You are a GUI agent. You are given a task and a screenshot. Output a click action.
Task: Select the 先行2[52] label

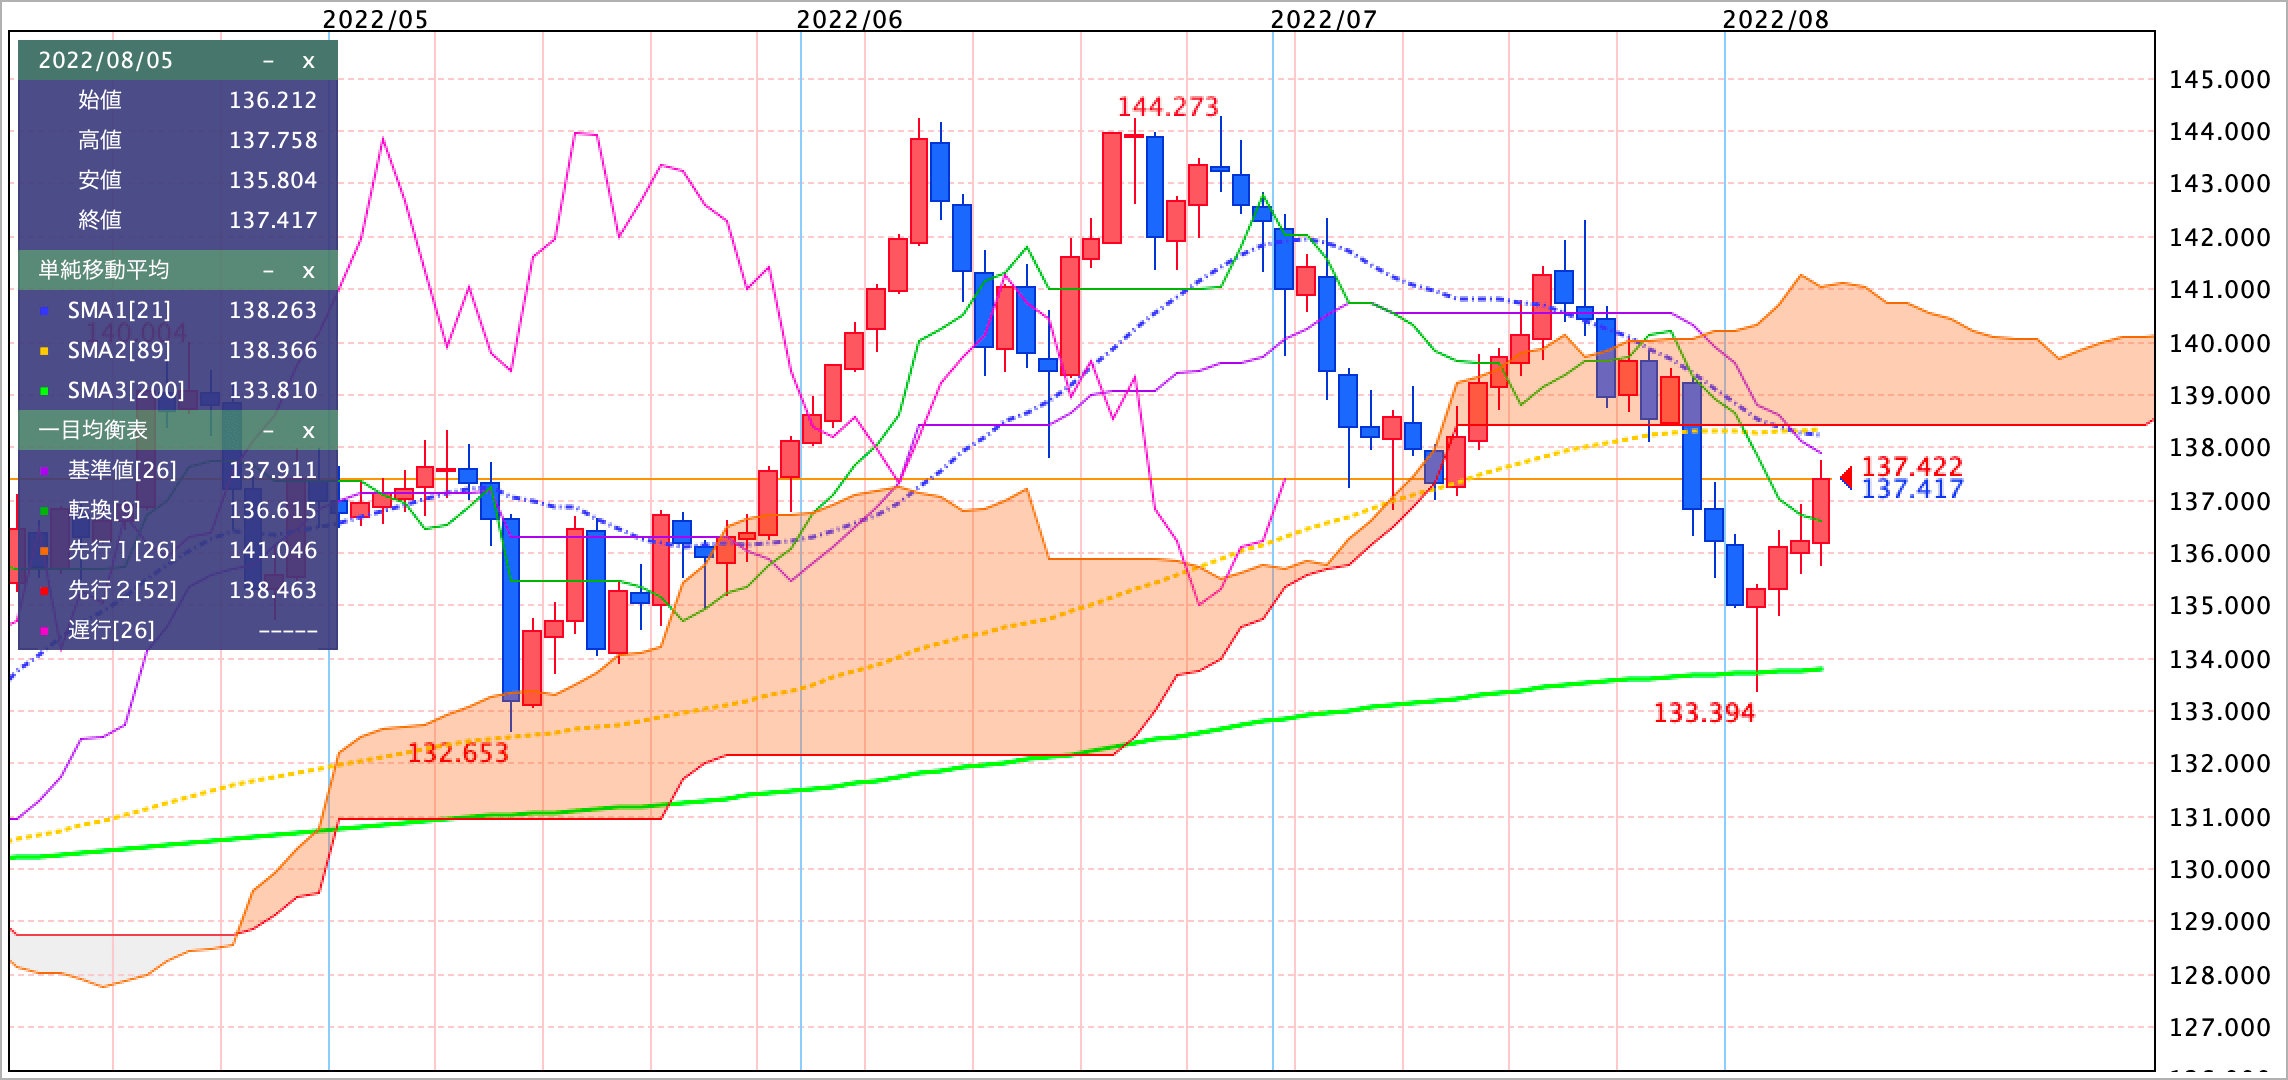[122, 591]
